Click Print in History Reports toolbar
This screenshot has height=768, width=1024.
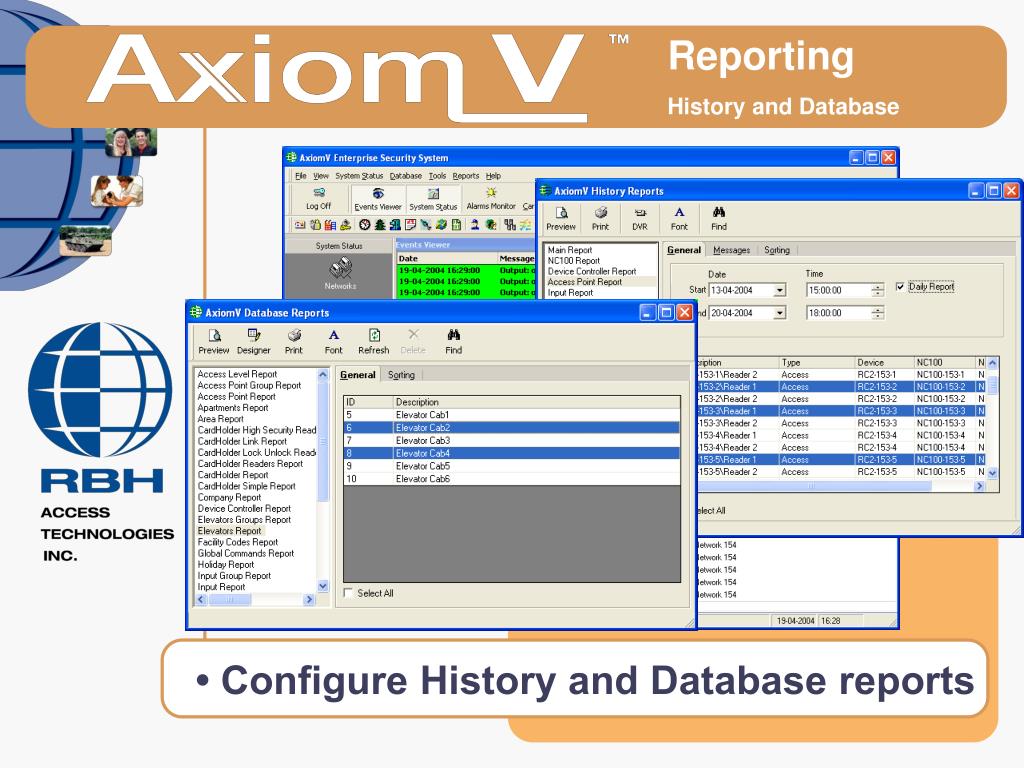click(x=600, y=219)
